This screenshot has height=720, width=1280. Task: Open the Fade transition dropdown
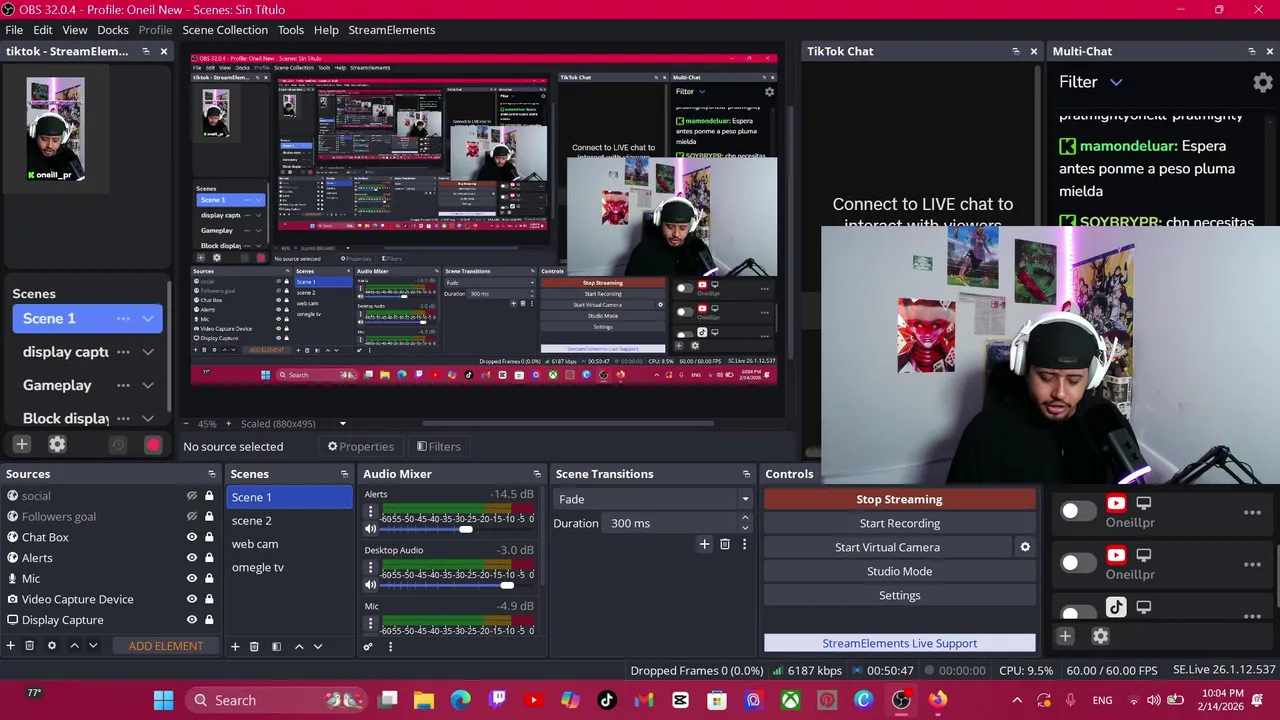pyautogui.click(x=653, y=499)
